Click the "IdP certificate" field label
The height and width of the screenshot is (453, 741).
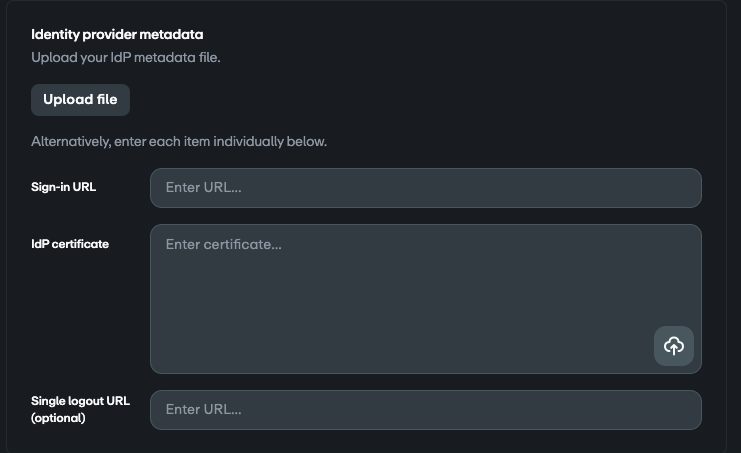70,244
